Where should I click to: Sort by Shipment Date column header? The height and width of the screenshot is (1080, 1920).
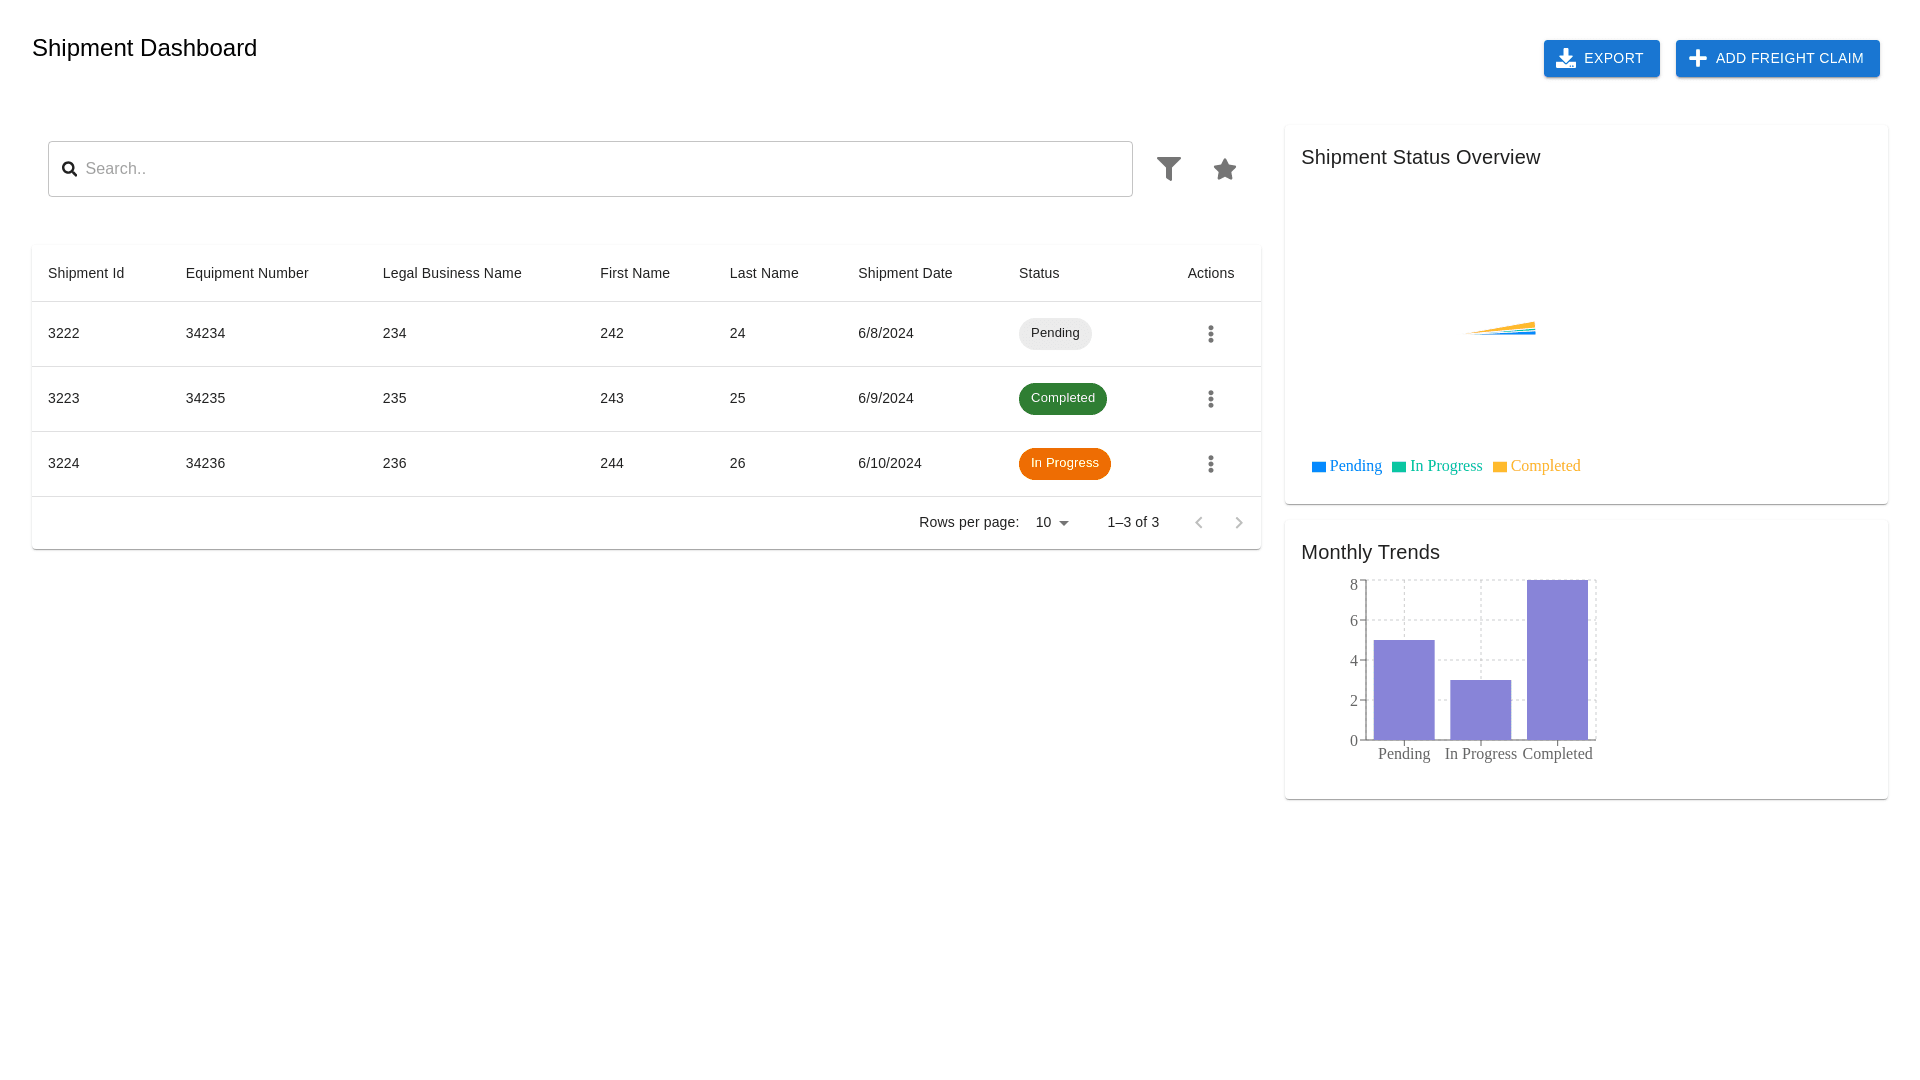tap(904, 273)
